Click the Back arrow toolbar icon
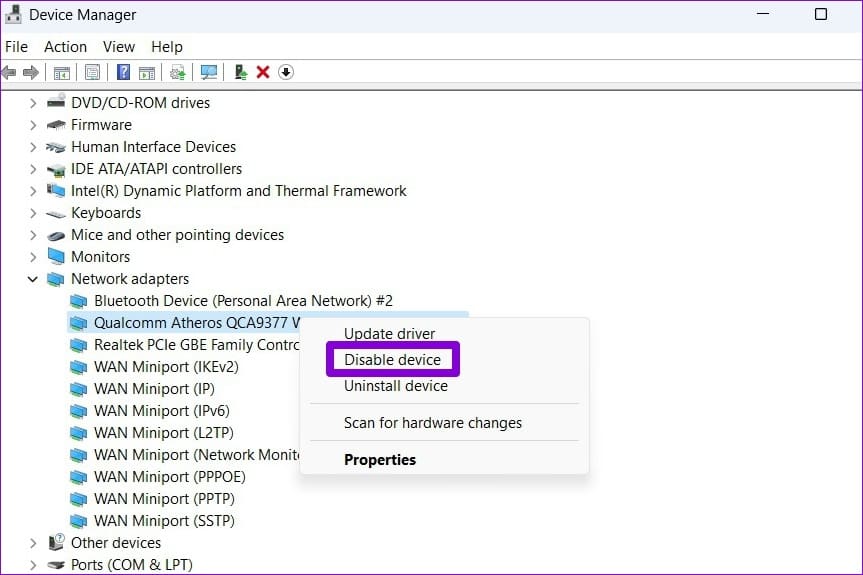863x575 pixels. tap(9, 72)
